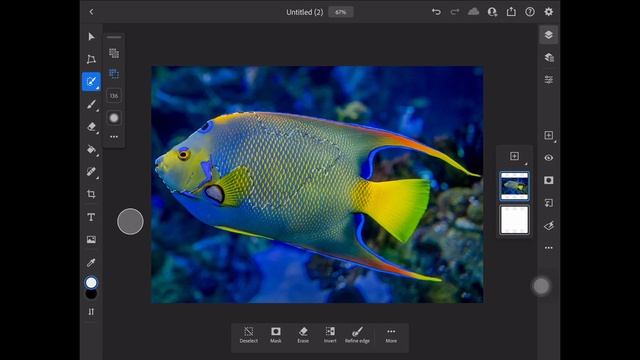Select the Eyedropper tool
Viewport: 640px width, 360px height.
91,262
